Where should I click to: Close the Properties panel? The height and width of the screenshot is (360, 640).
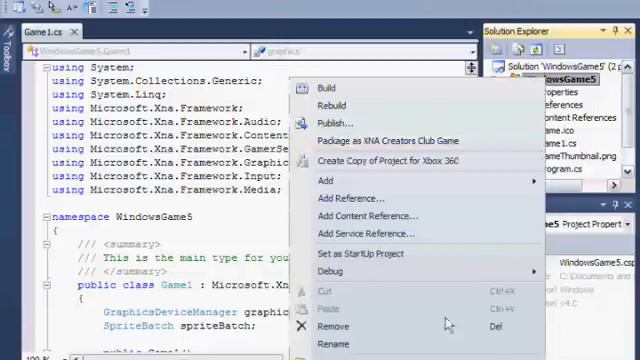[628, 204]
